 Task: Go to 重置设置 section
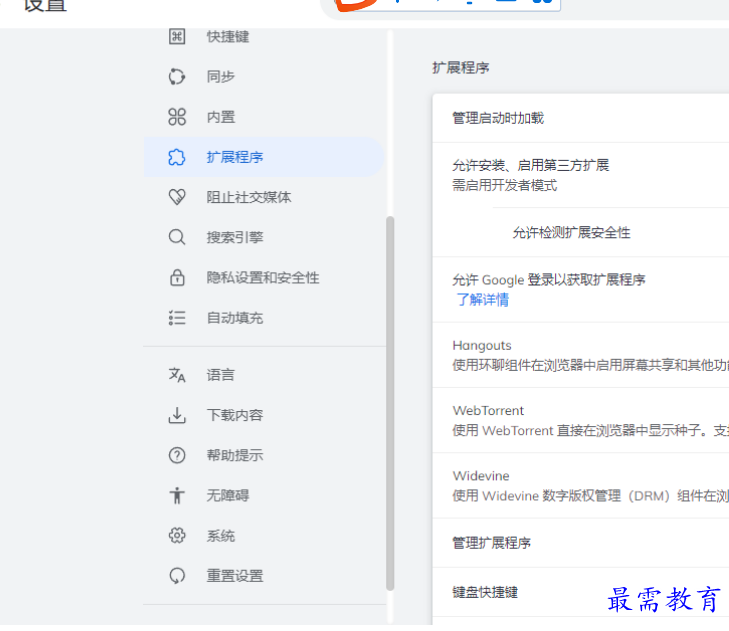[235, 576]
